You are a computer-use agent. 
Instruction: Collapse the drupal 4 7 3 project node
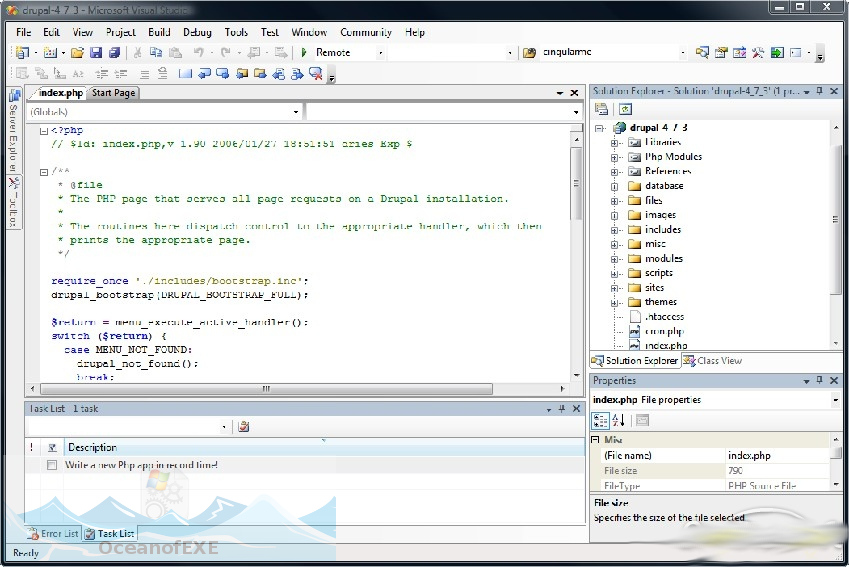[599, 128]
